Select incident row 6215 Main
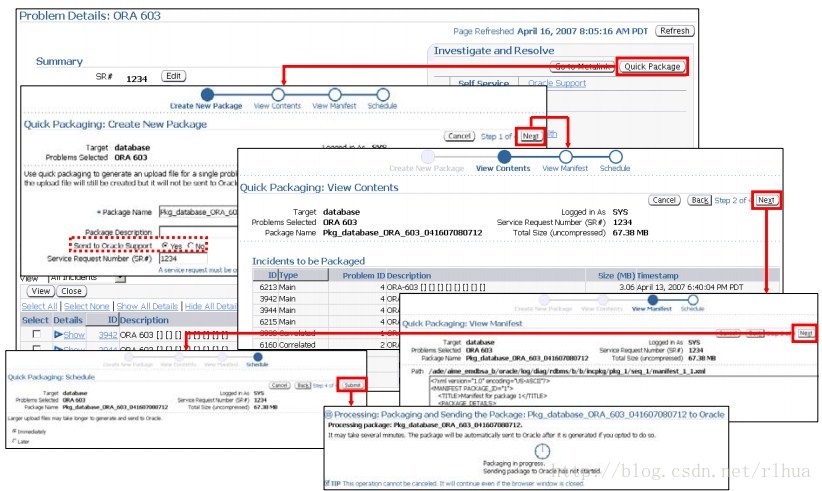This screenshot has height=491, width=822. 326,322
